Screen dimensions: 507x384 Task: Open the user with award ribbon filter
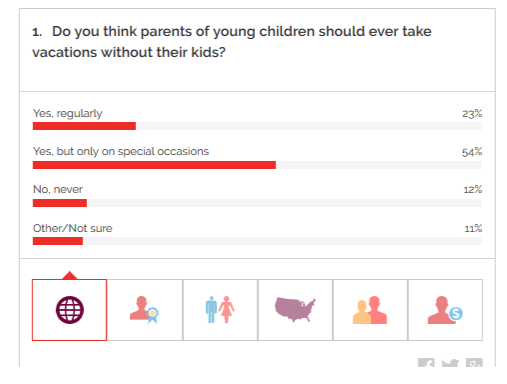pyautogui.click(x=145, y=310)
